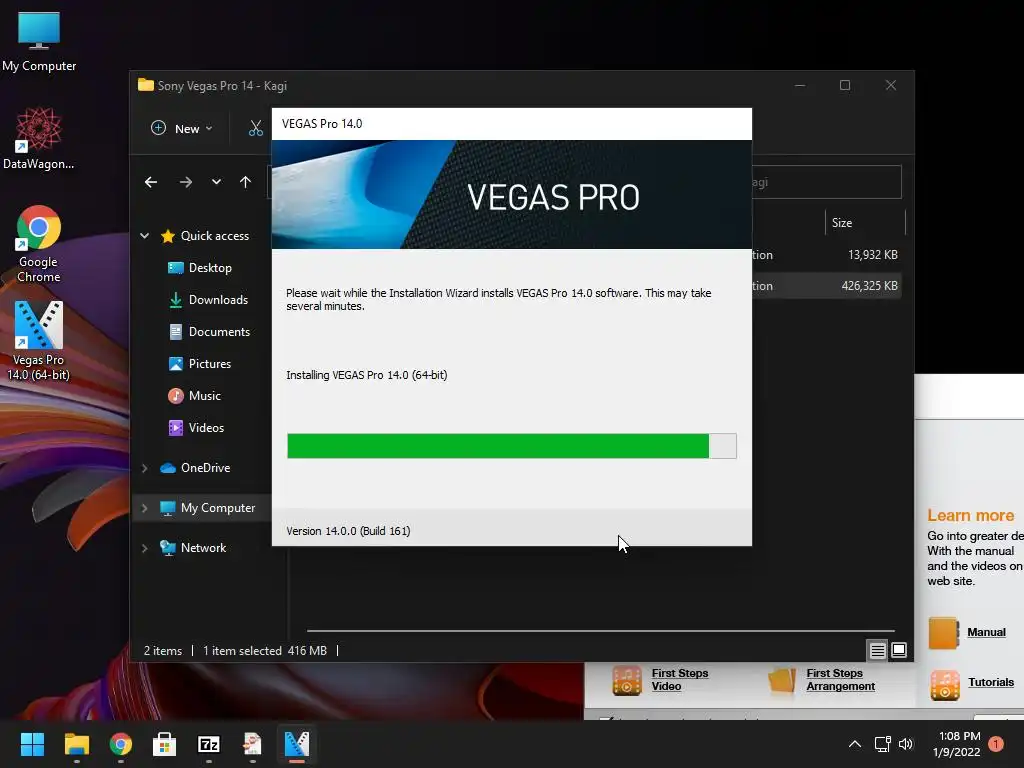Open Downloads in the Explorer sidebar
This screenshot has width=1024, height=768.
208,300
